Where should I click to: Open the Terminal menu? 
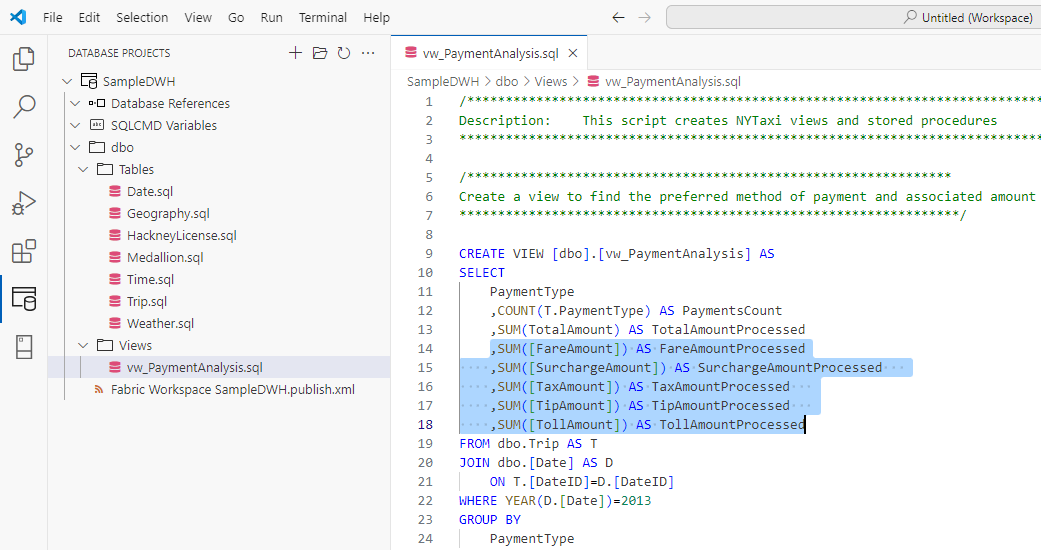(x=323, y=17)
